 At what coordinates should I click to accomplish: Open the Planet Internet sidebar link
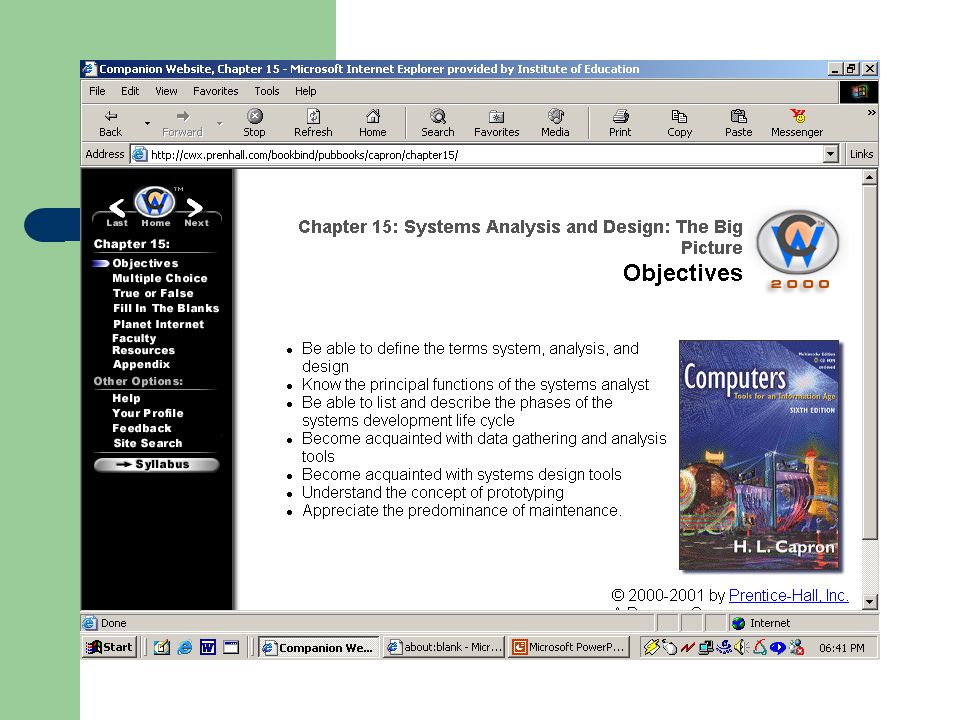pos(159,324)
